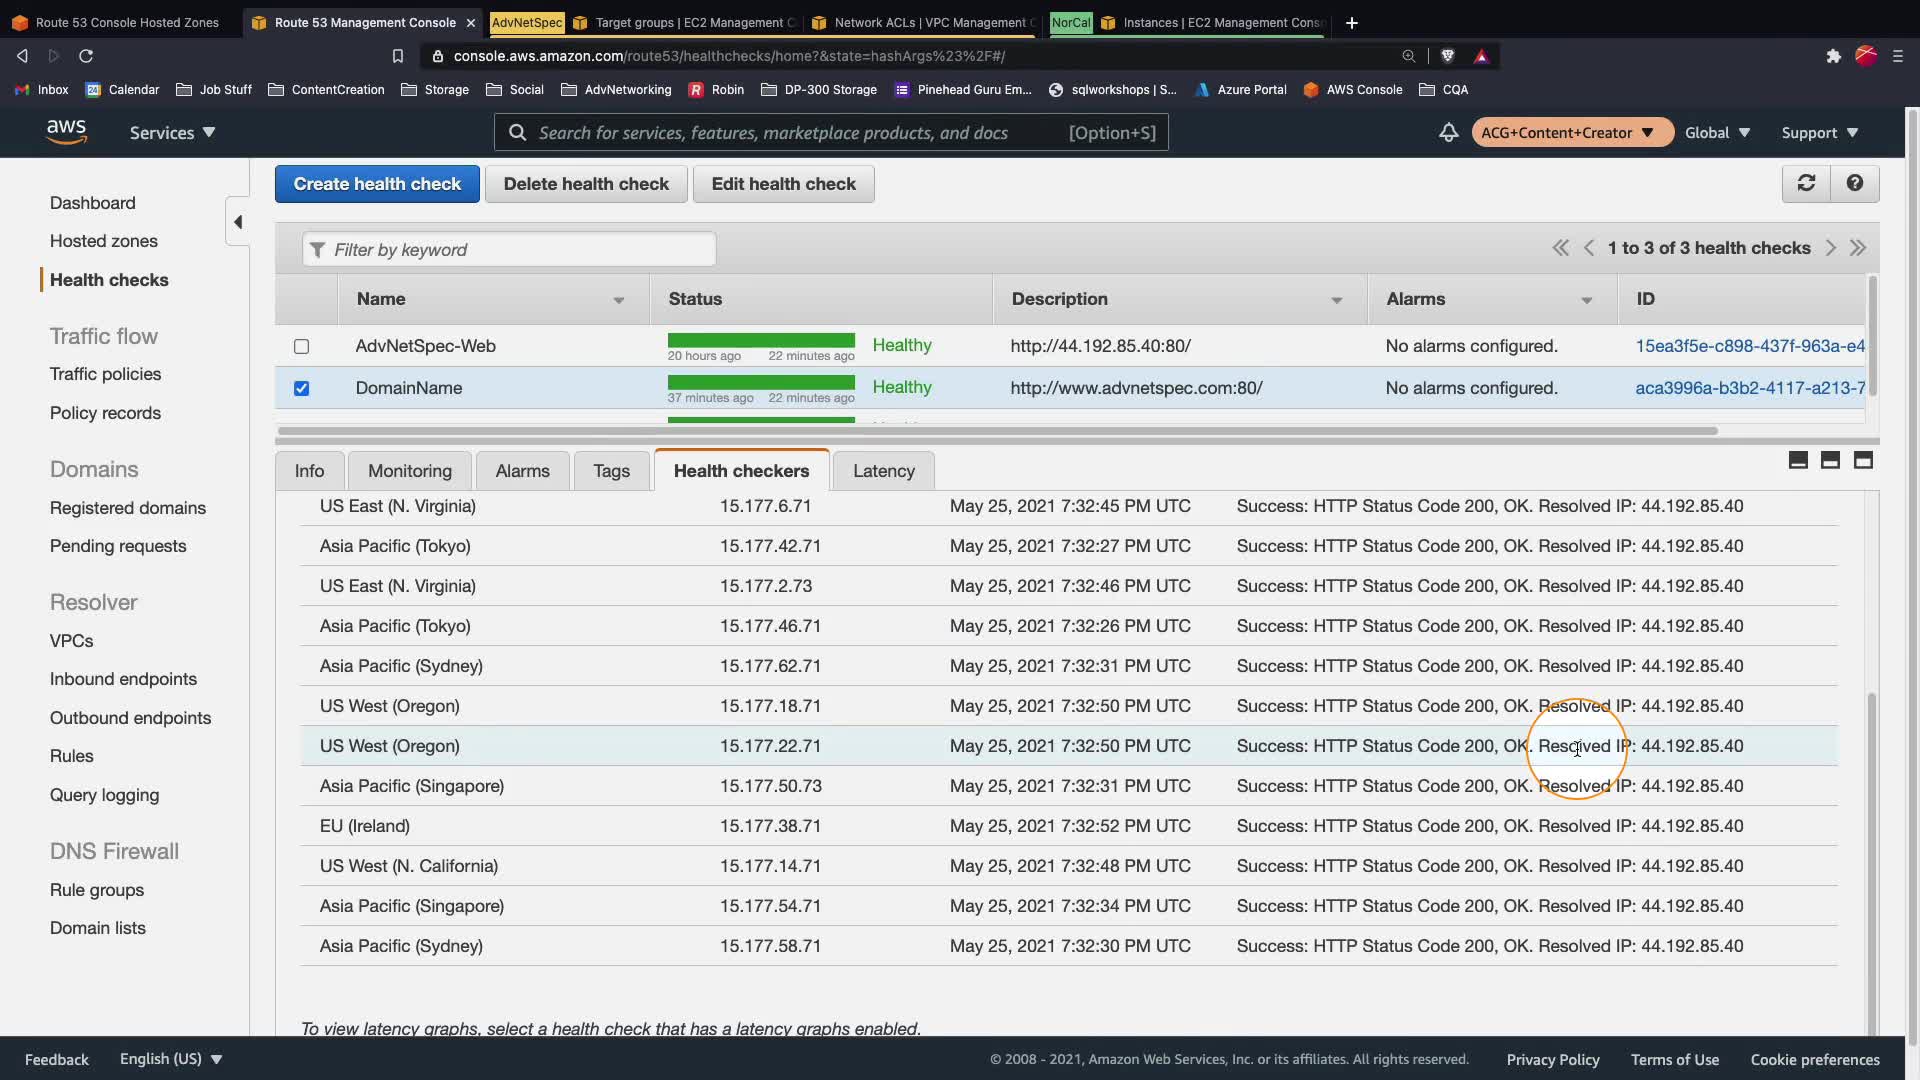Switch to the Latency tab

coord(883,471)
